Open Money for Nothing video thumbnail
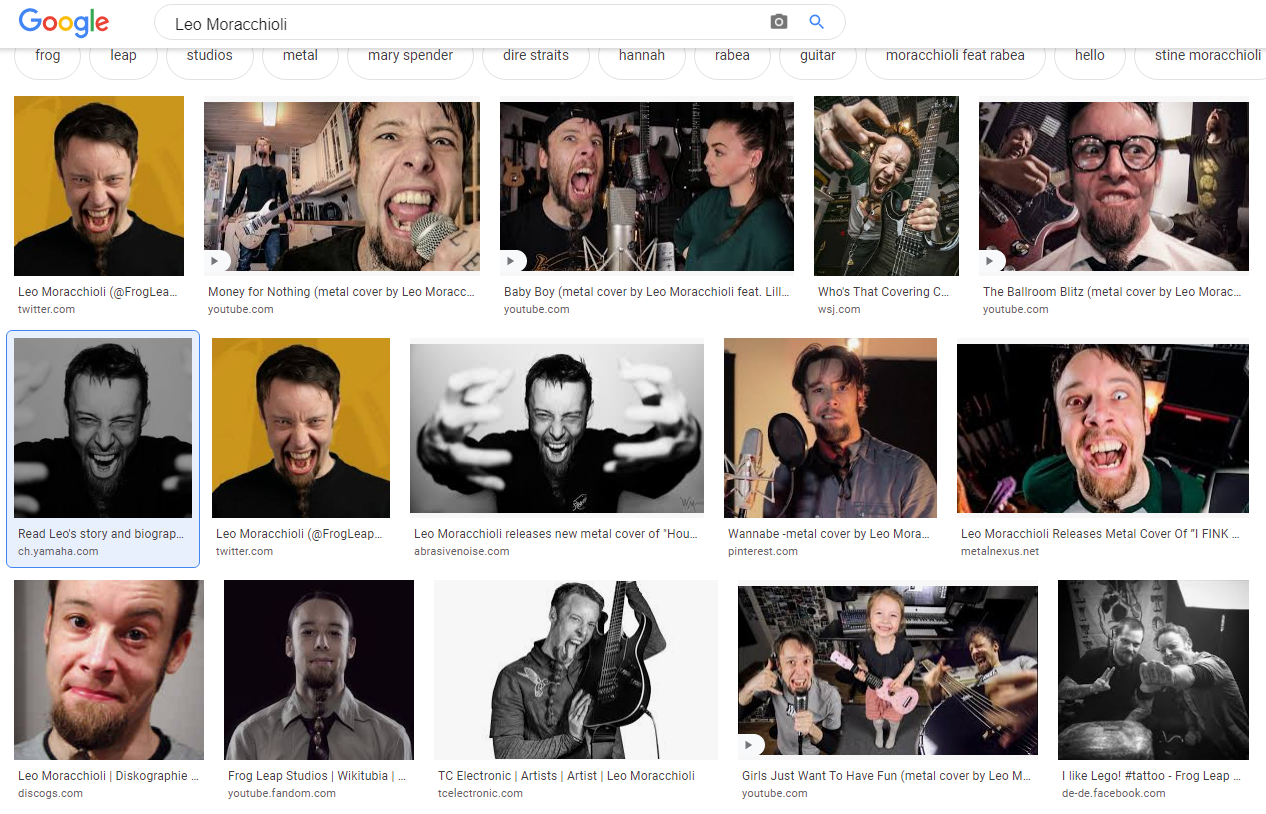This screenshot has height=814, width=1266. pyautogui.click(x=342, y=186)
